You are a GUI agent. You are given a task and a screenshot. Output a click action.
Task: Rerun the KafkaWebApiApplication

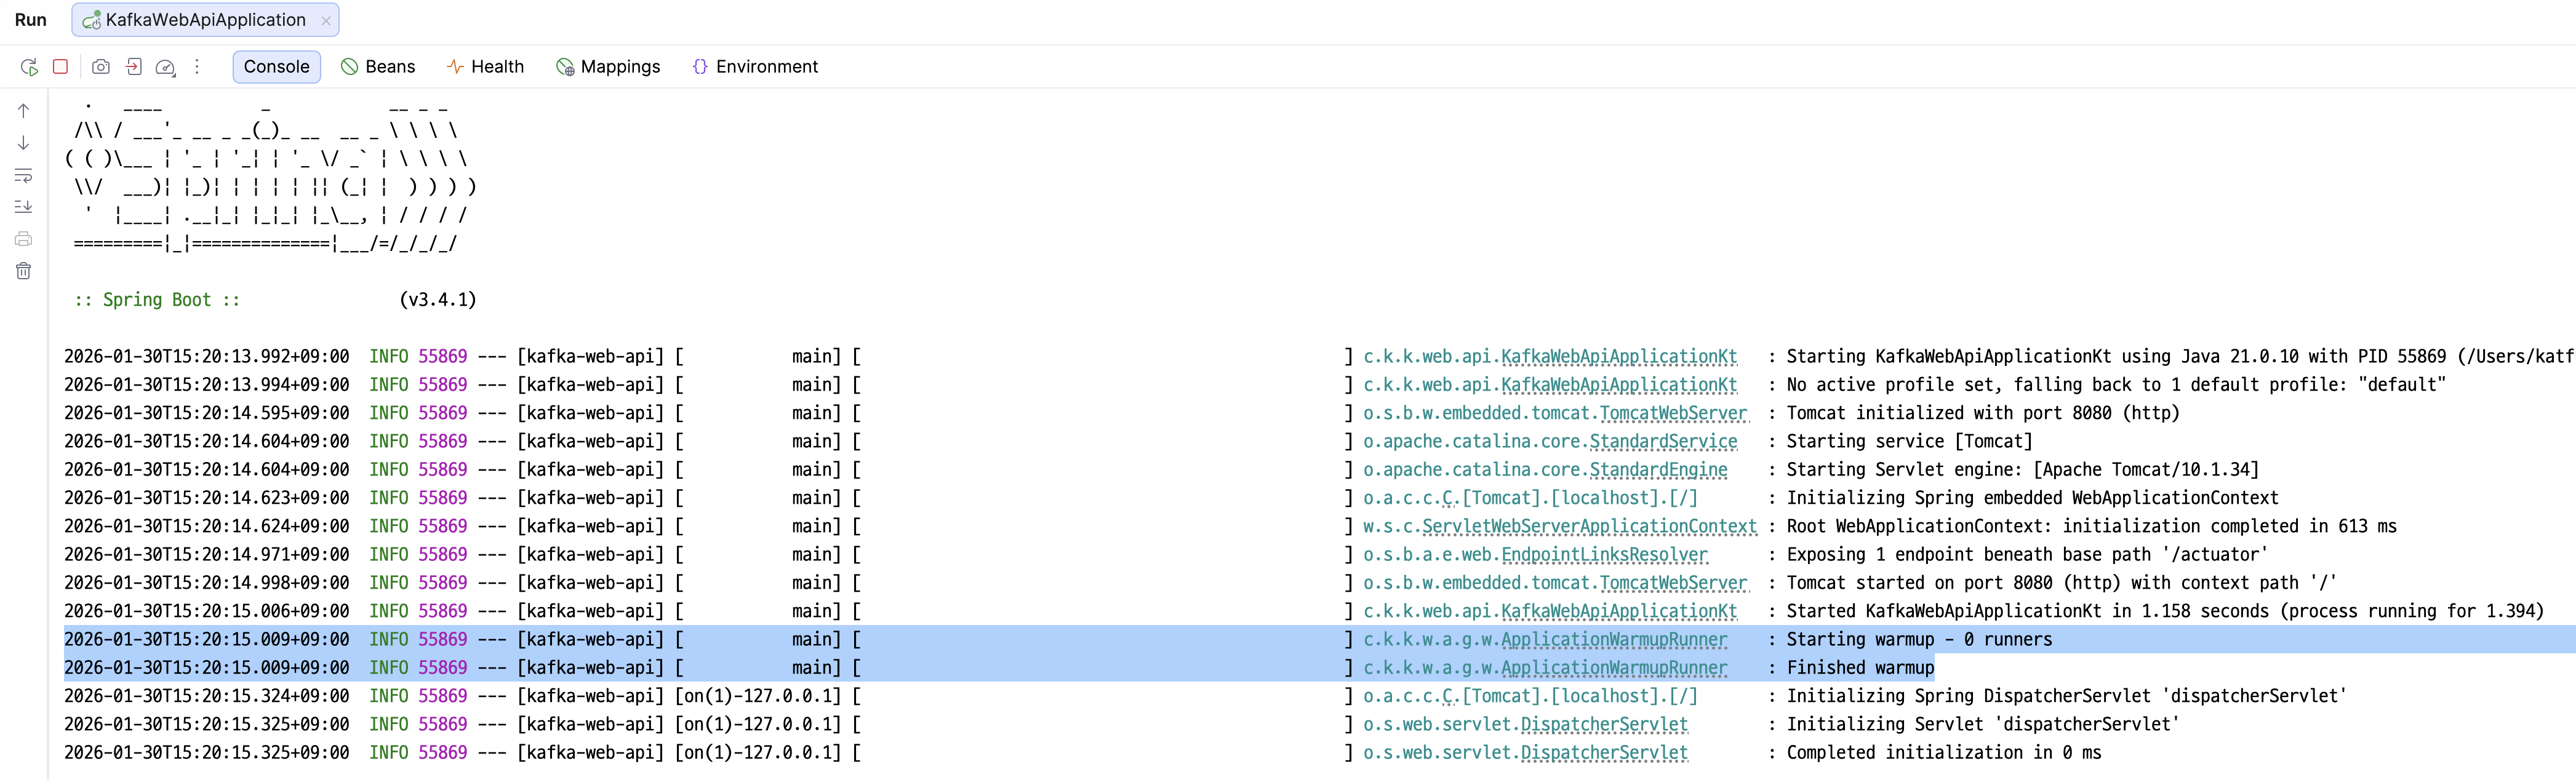(x=29, y=67)
